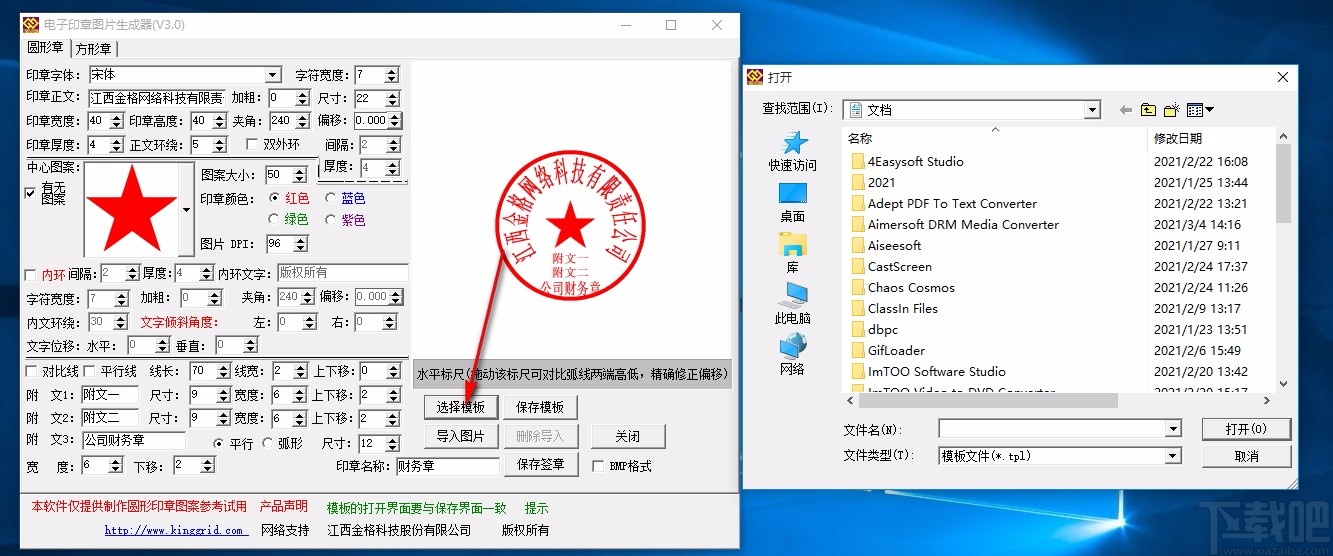Click the 印章名称 input field
Viewport: 1333px width, 556px height.
click(x=447, y=465)
